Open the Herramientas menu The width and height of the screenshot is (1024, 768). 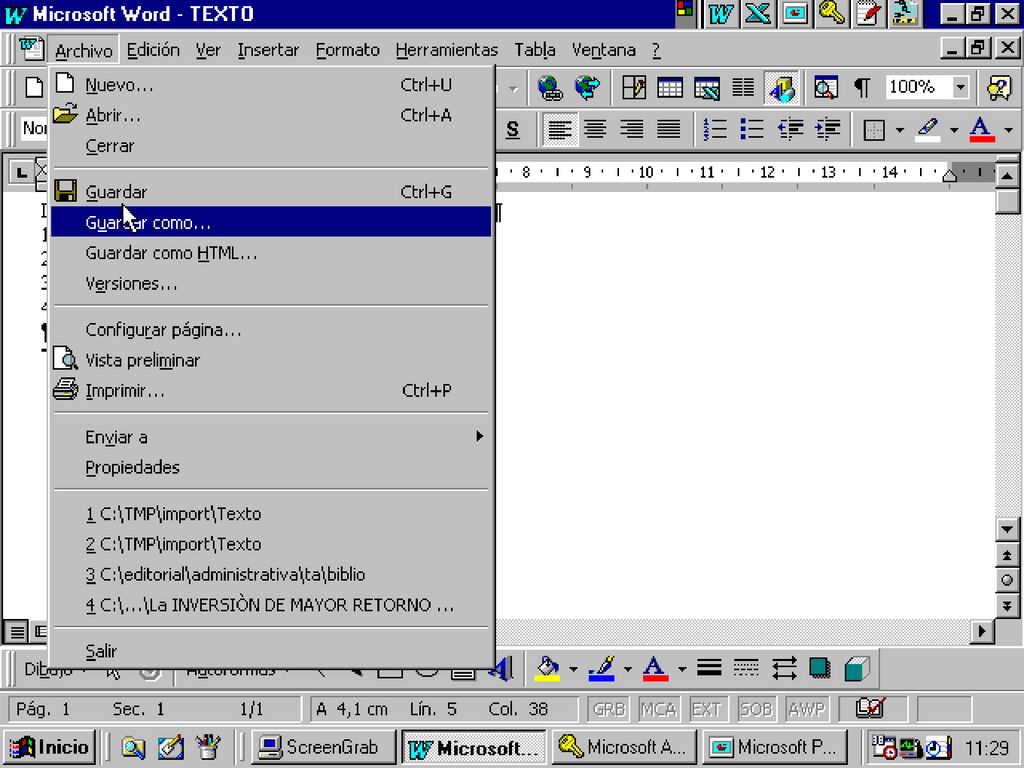(x=447, y=50)
